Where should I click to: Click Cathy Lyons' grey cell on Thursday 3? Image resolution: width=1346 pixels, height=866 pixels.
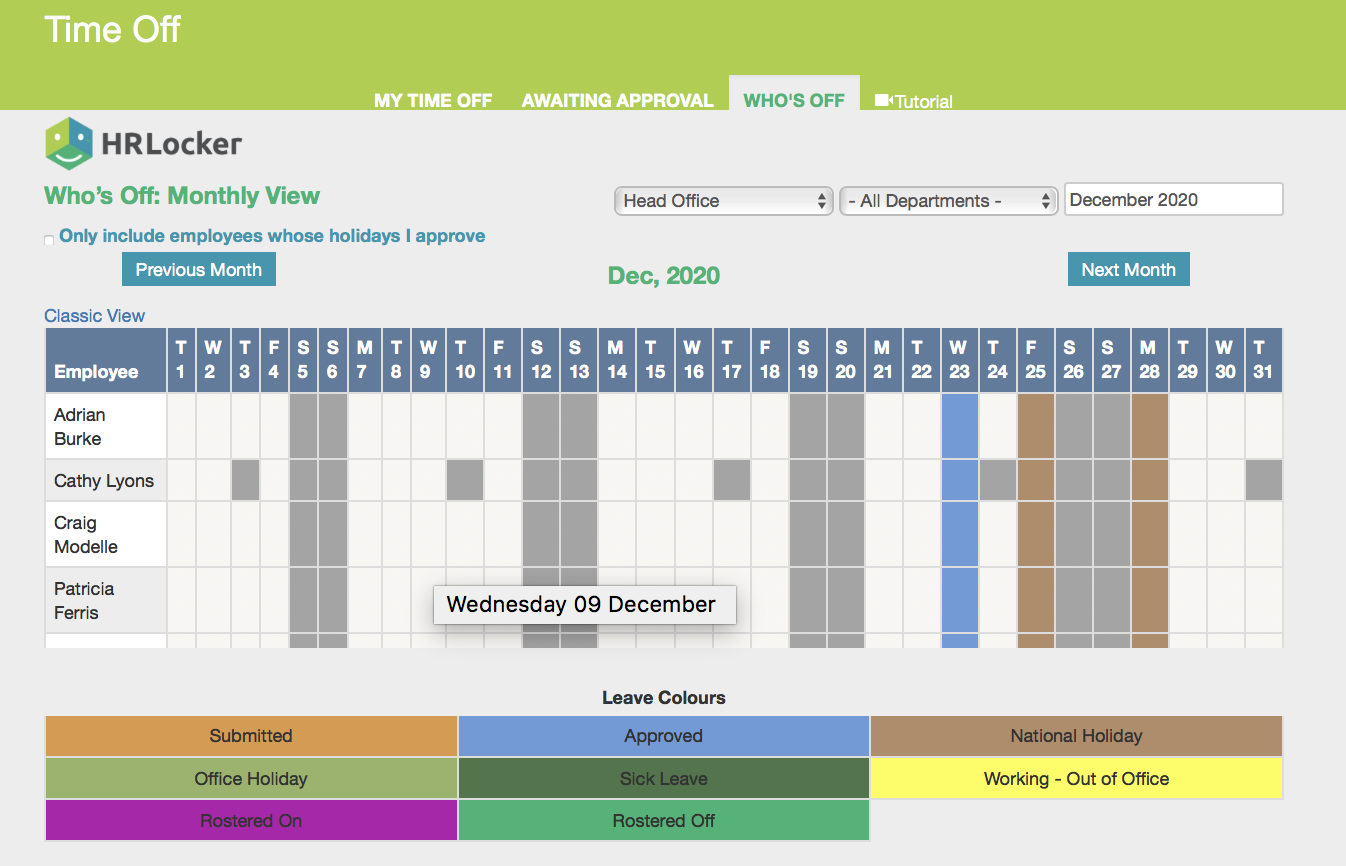click(245, 480)
